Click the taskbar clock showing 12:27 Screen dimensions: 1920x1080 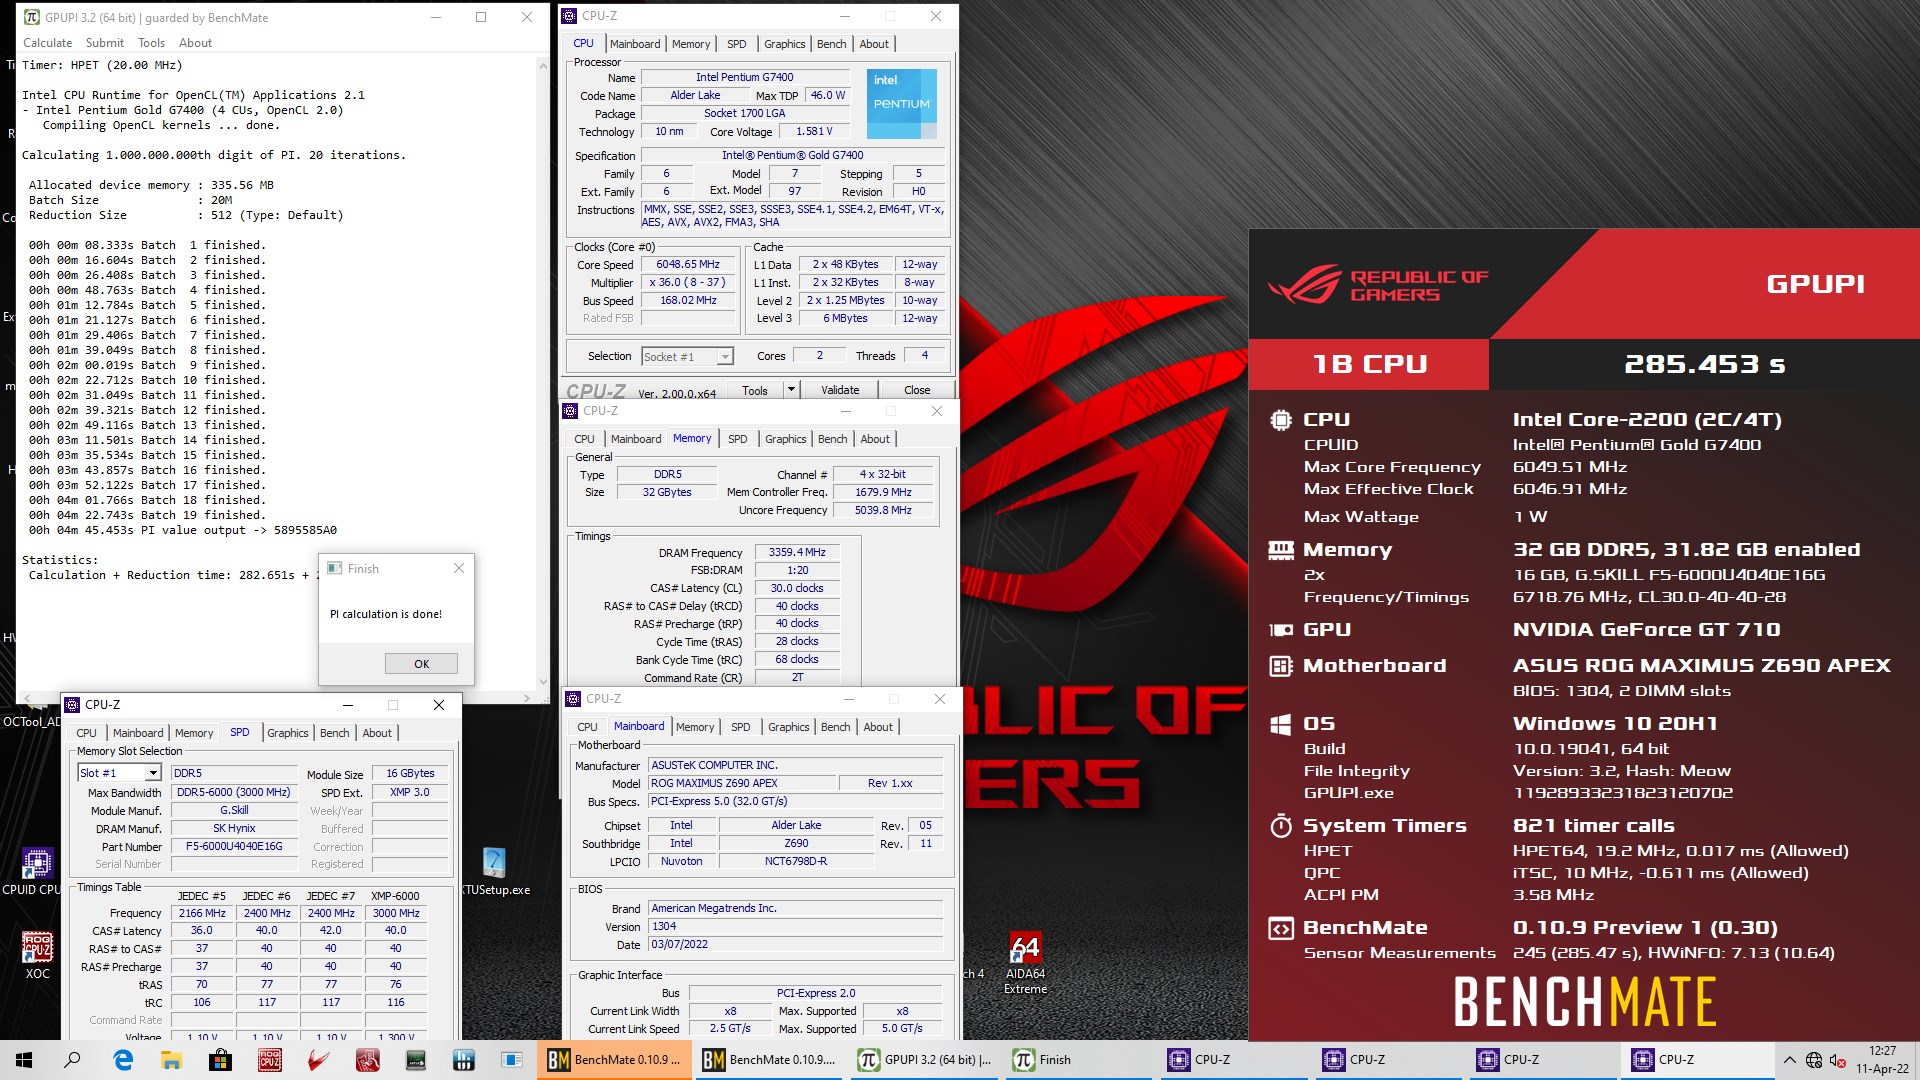click(1882, 1060)
